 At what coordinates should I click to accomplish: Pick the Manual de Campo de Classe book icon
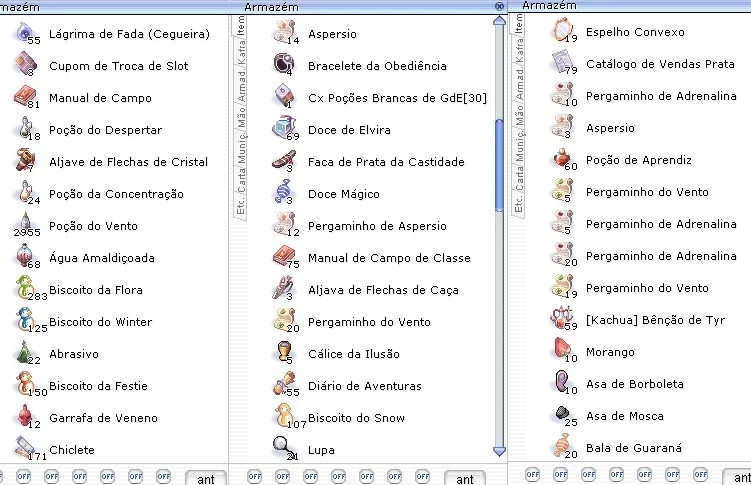284,257
